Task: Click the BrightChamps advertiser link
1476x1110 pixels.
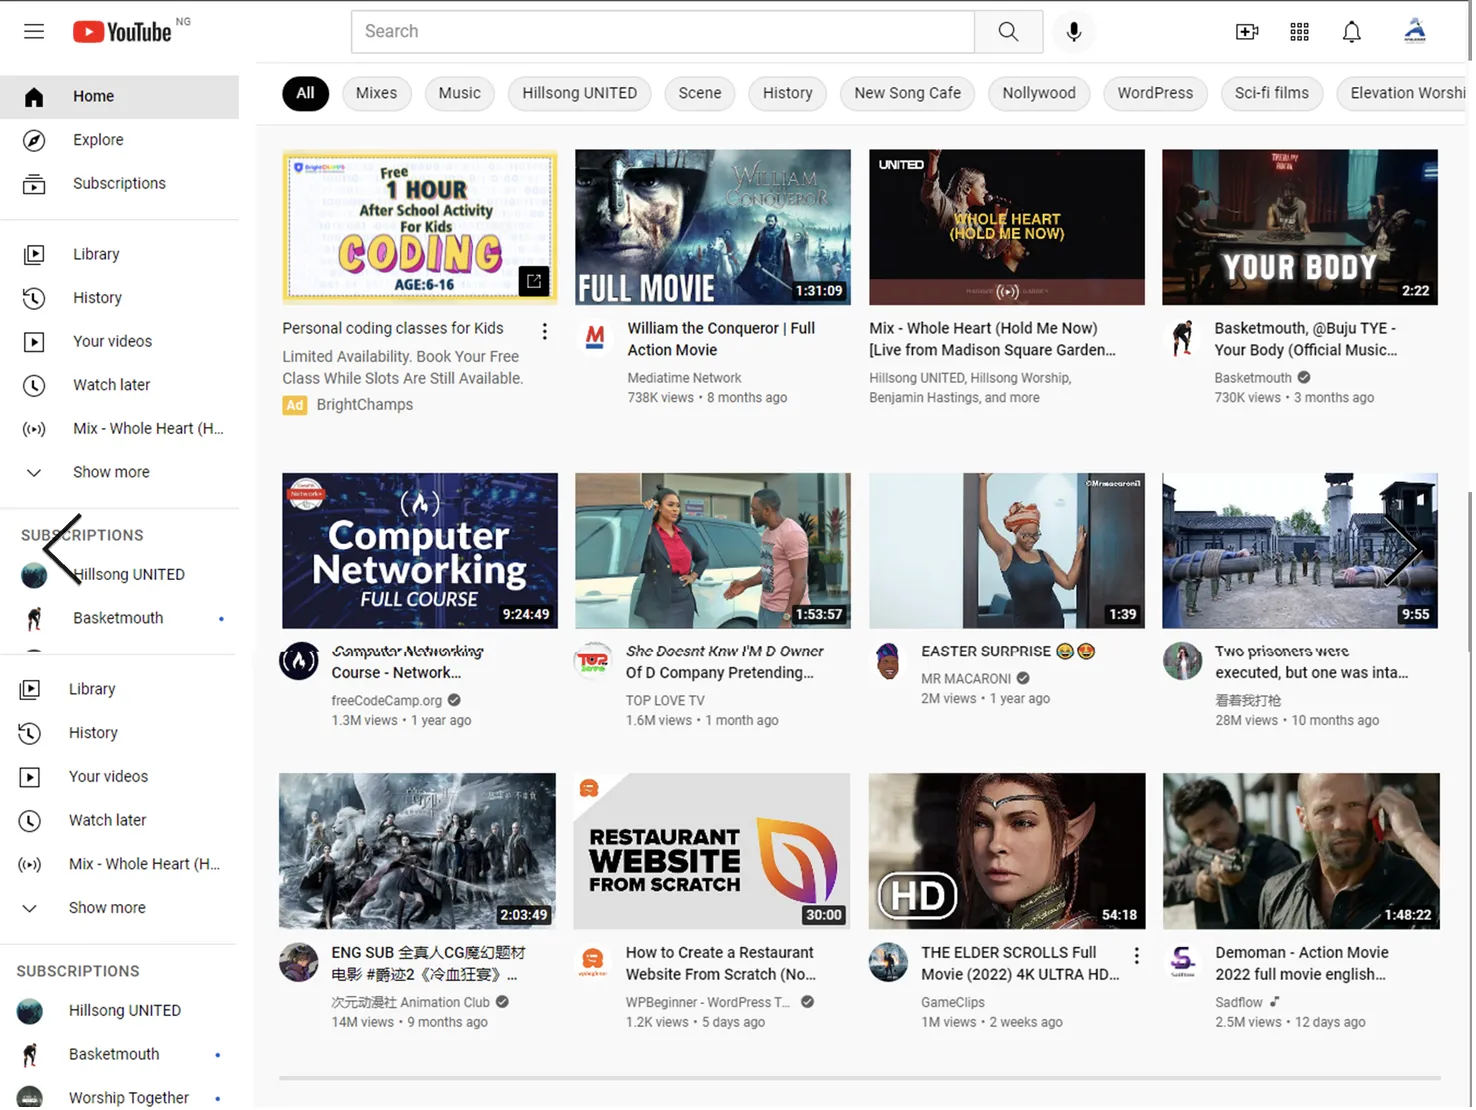Action: [366, 405]
